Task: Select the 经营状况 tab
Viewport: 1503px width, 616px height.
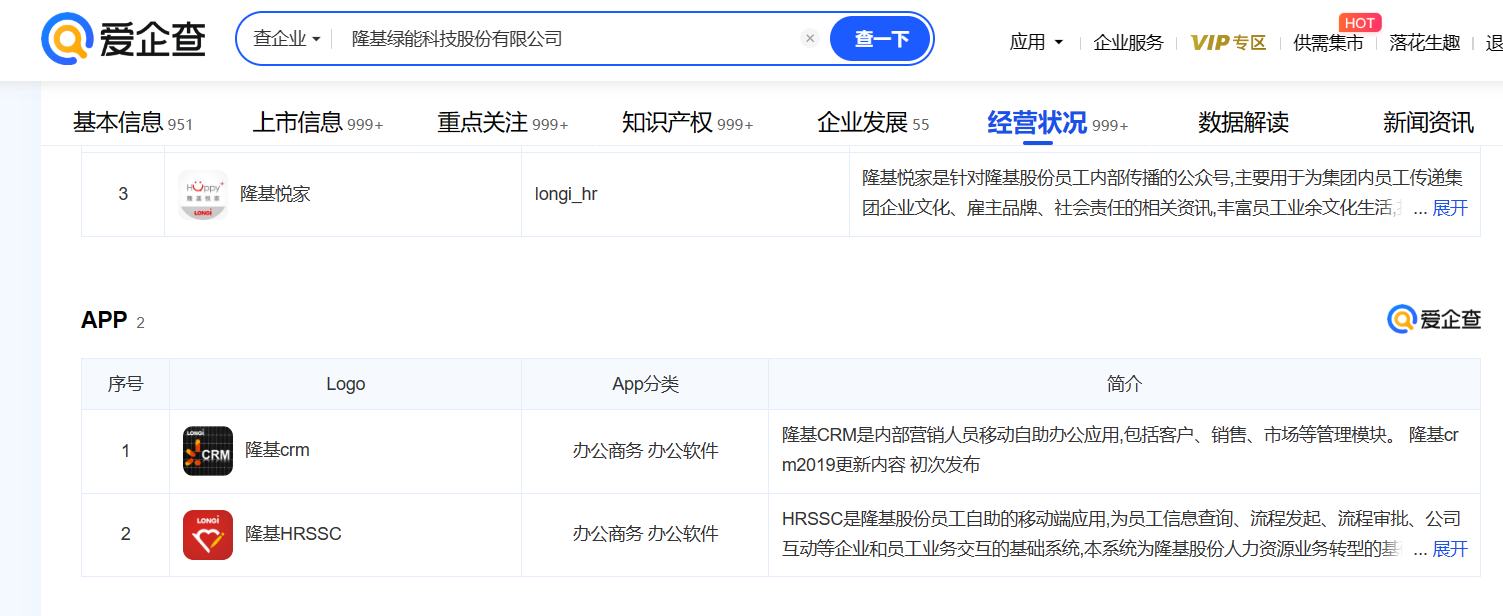Action: (1058, 123)
